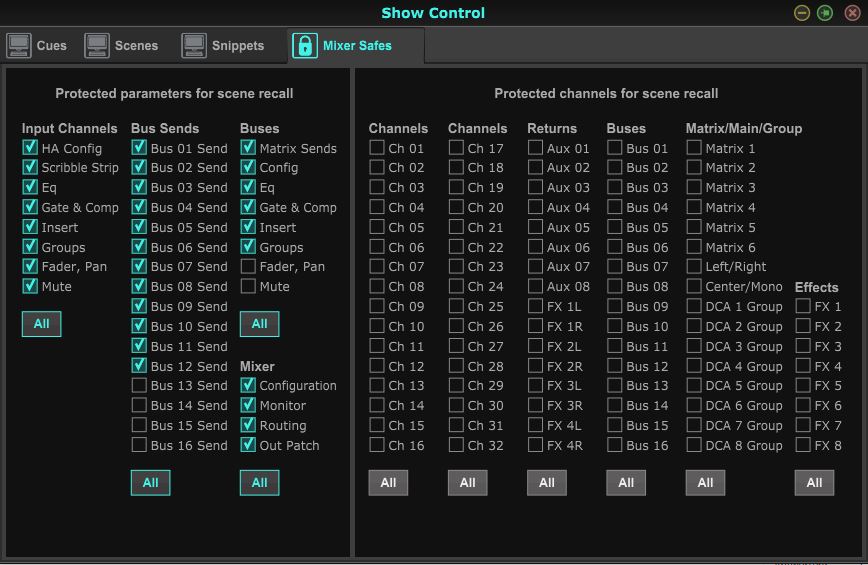
Task: Check the Buses Mute checkbox
Action: point(248,286)
